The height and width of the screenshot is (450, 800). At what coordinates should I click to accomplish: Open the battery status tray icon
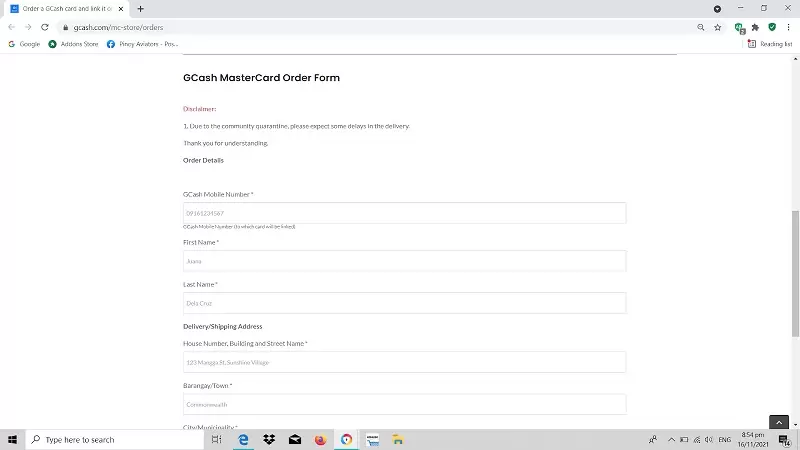point(684,440)
